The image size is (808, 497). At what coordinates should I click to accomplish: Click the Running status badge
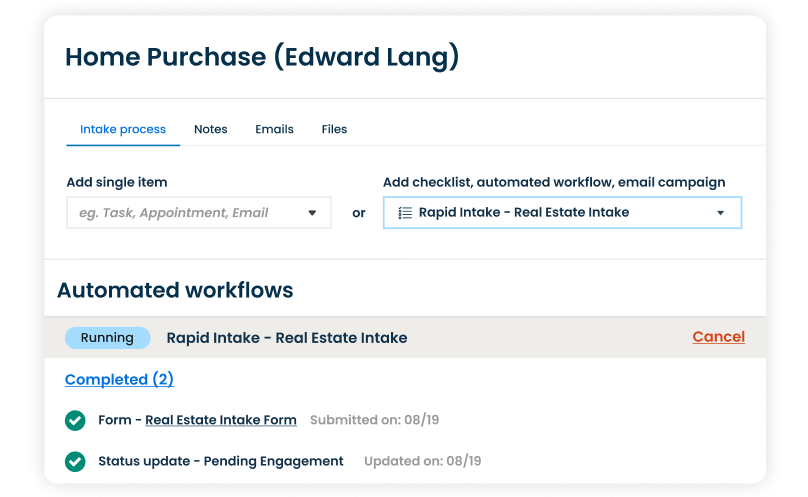[x=107, y=338]
